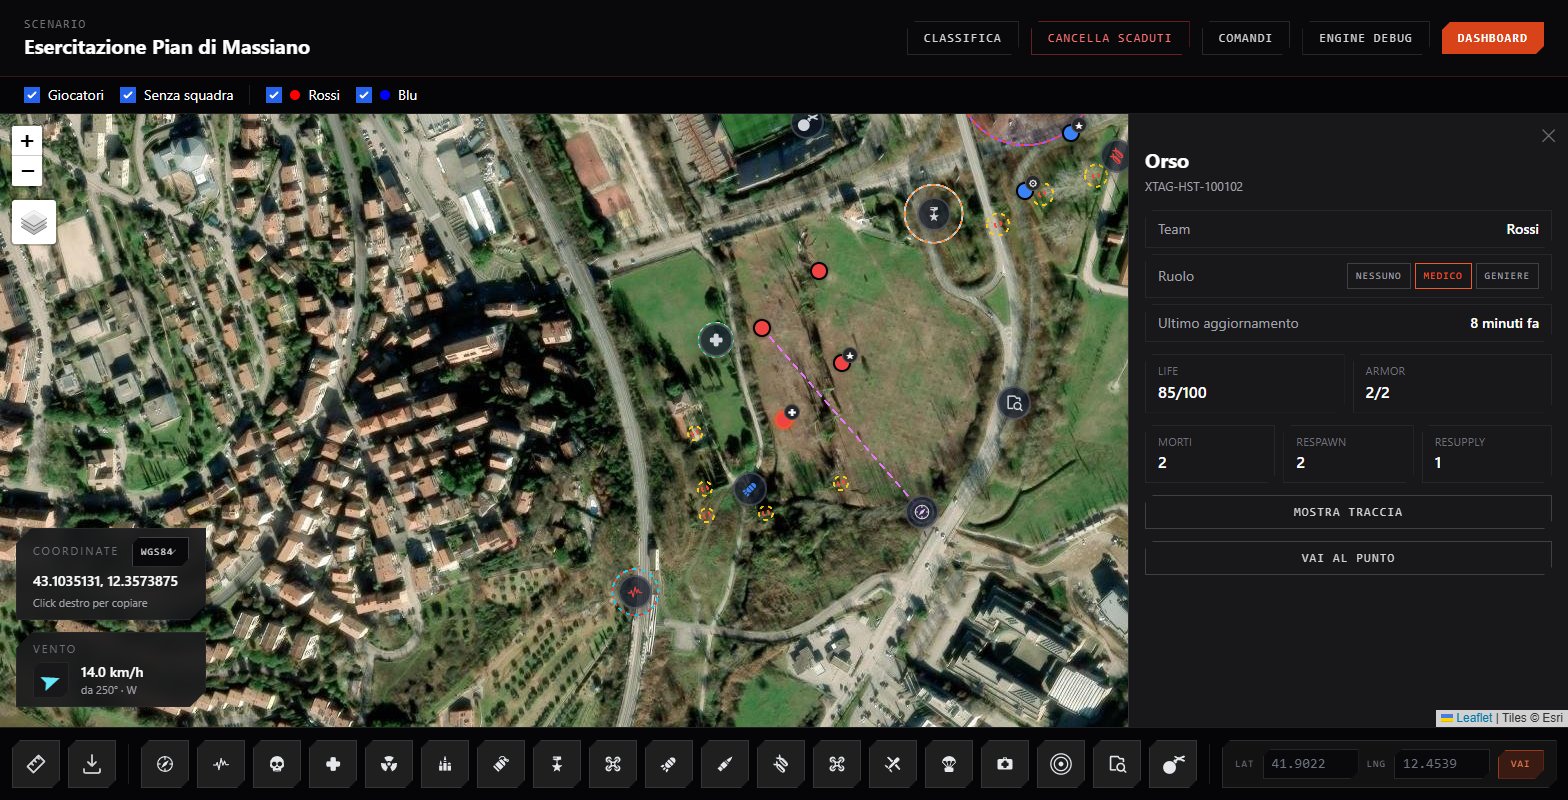
Task: Select the airplane strike tool in bottom toolbar
Action: pos(894,764)
